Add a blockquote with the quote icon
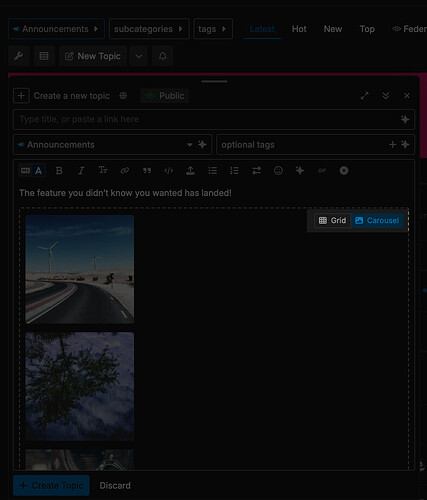The height and width of the screenshot is (500, 427). tap(147, 171)
